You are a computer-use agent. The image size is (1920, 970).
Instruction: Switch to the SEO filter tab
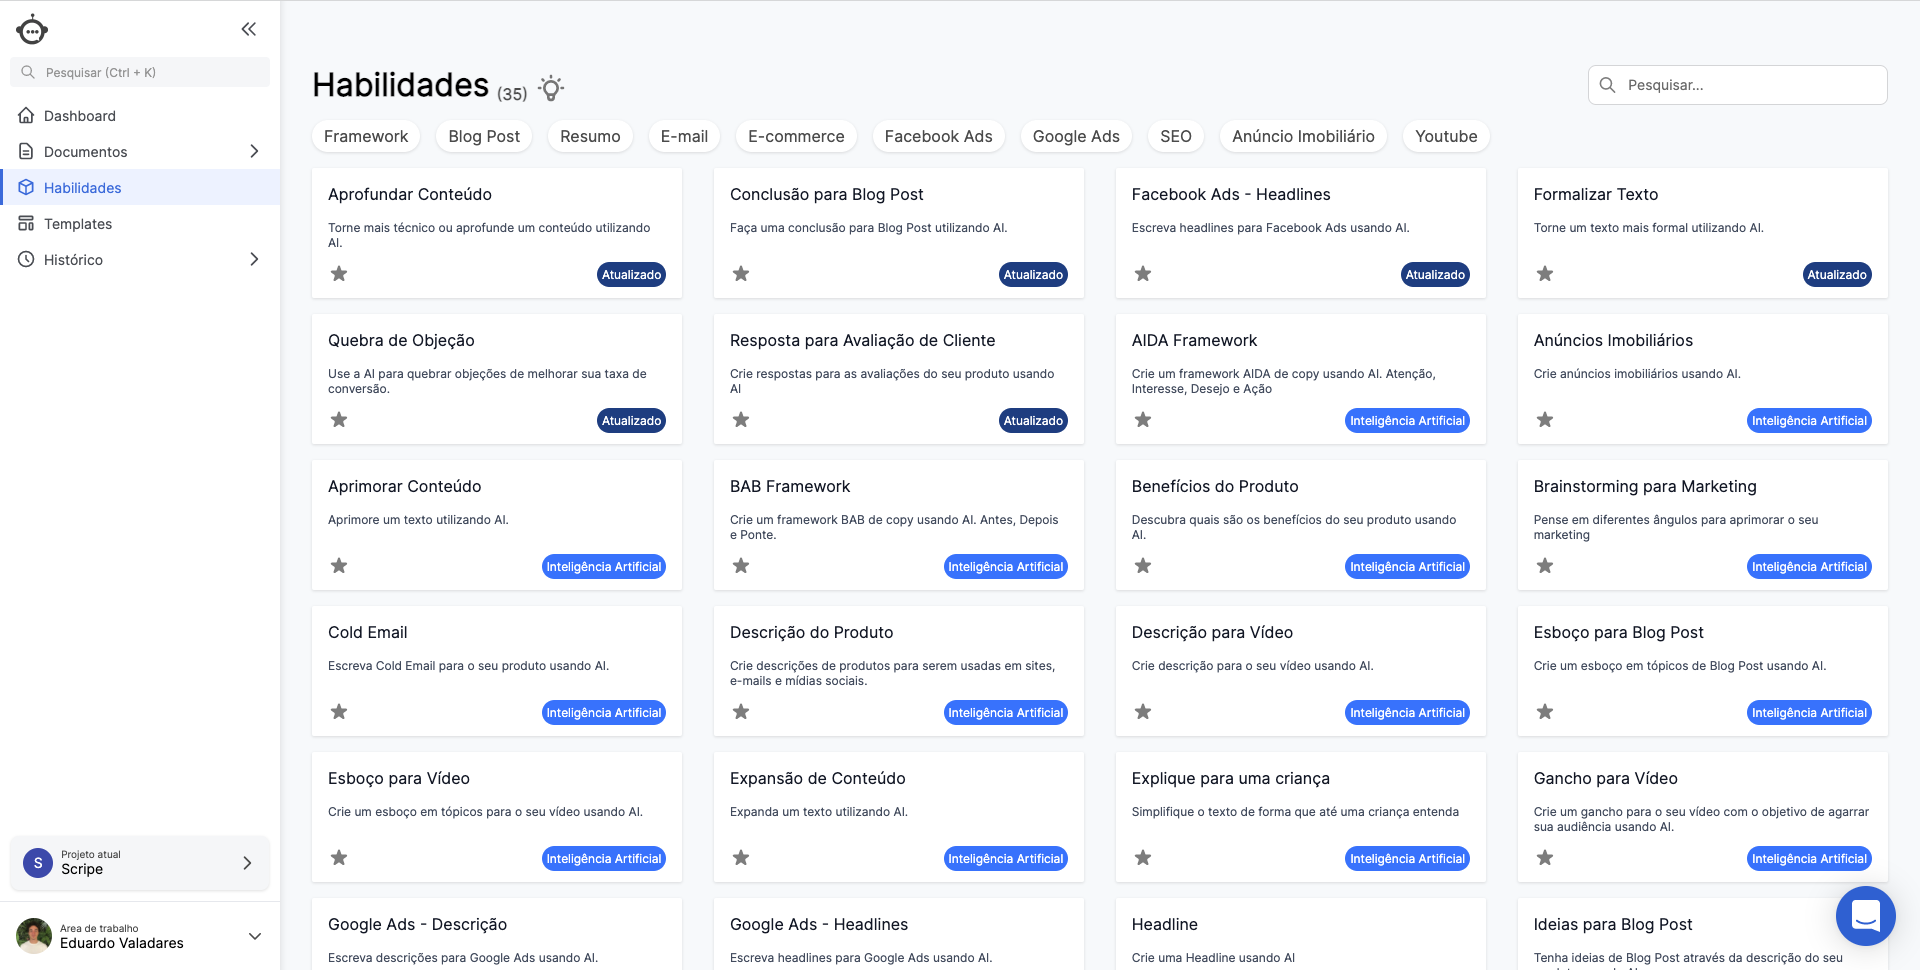click(1175, 136)
